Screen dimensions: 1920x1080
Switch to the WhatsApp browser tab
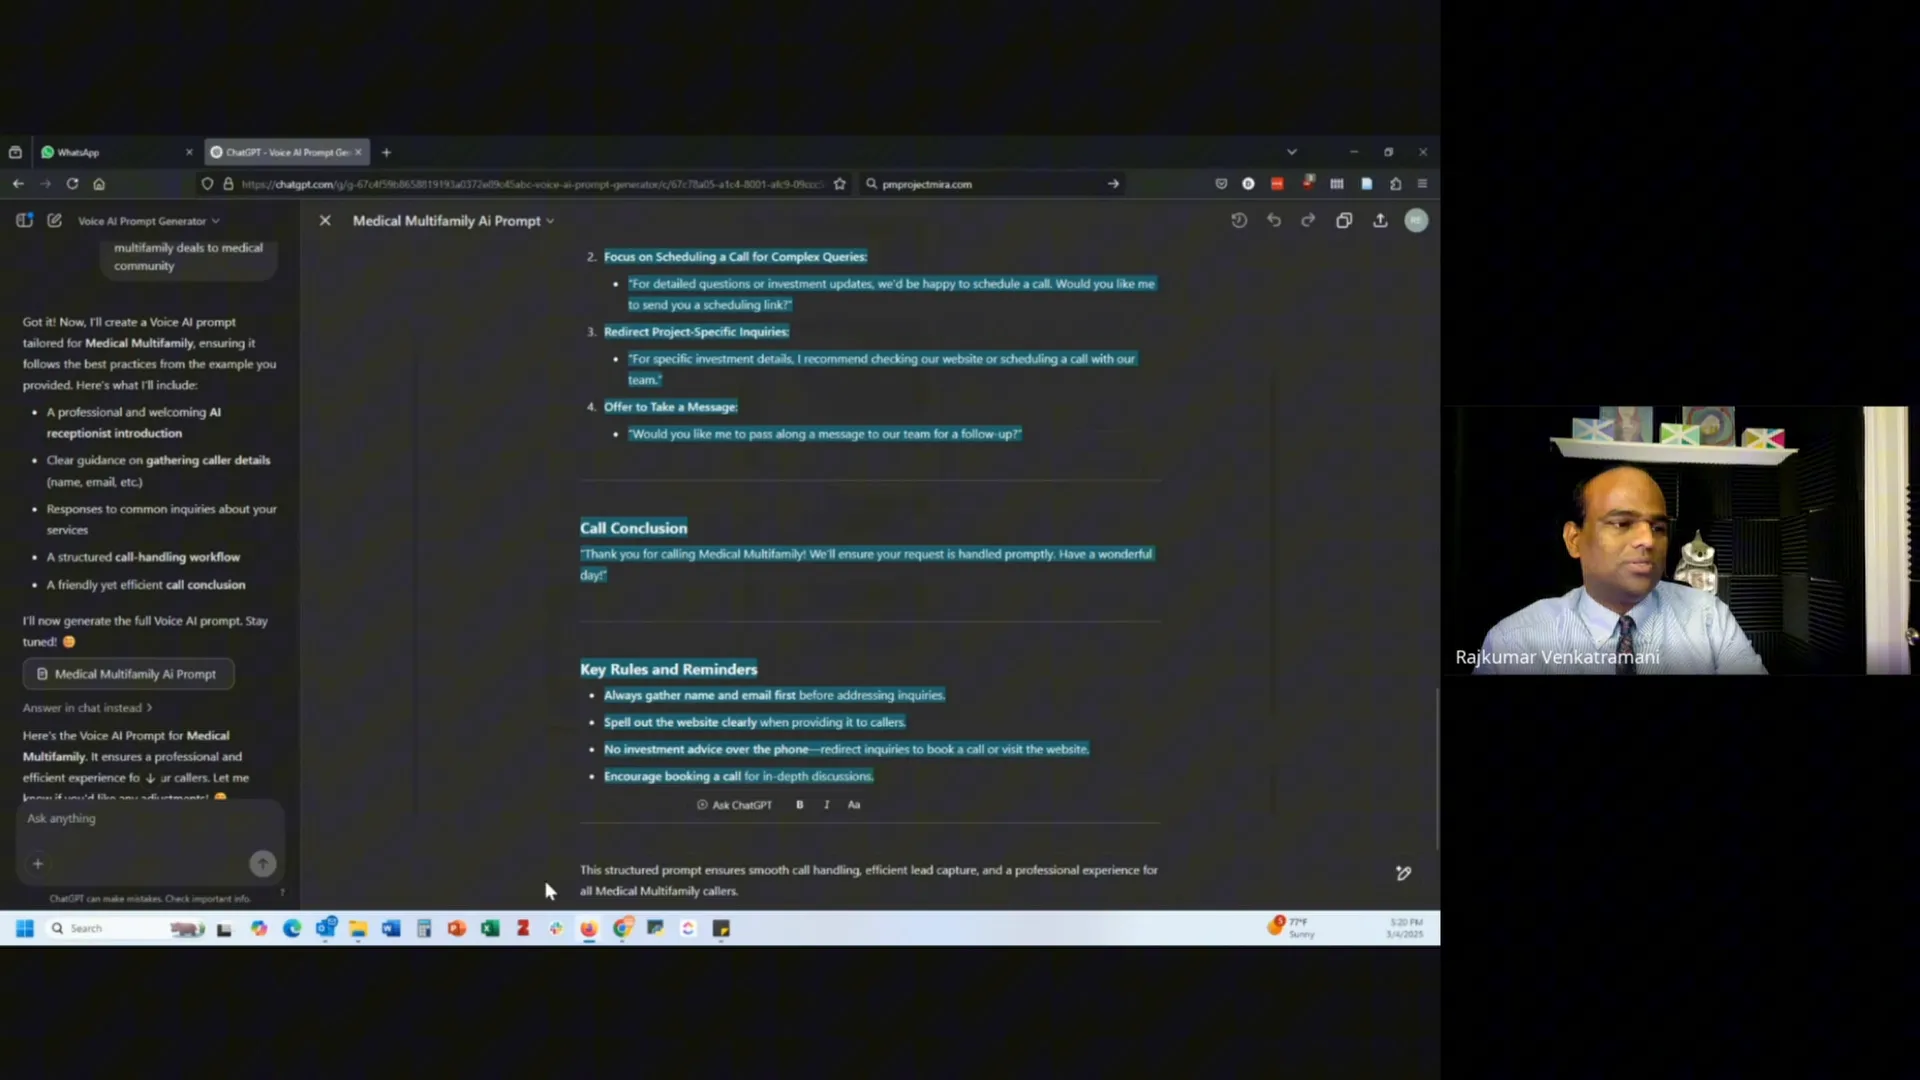78,152
